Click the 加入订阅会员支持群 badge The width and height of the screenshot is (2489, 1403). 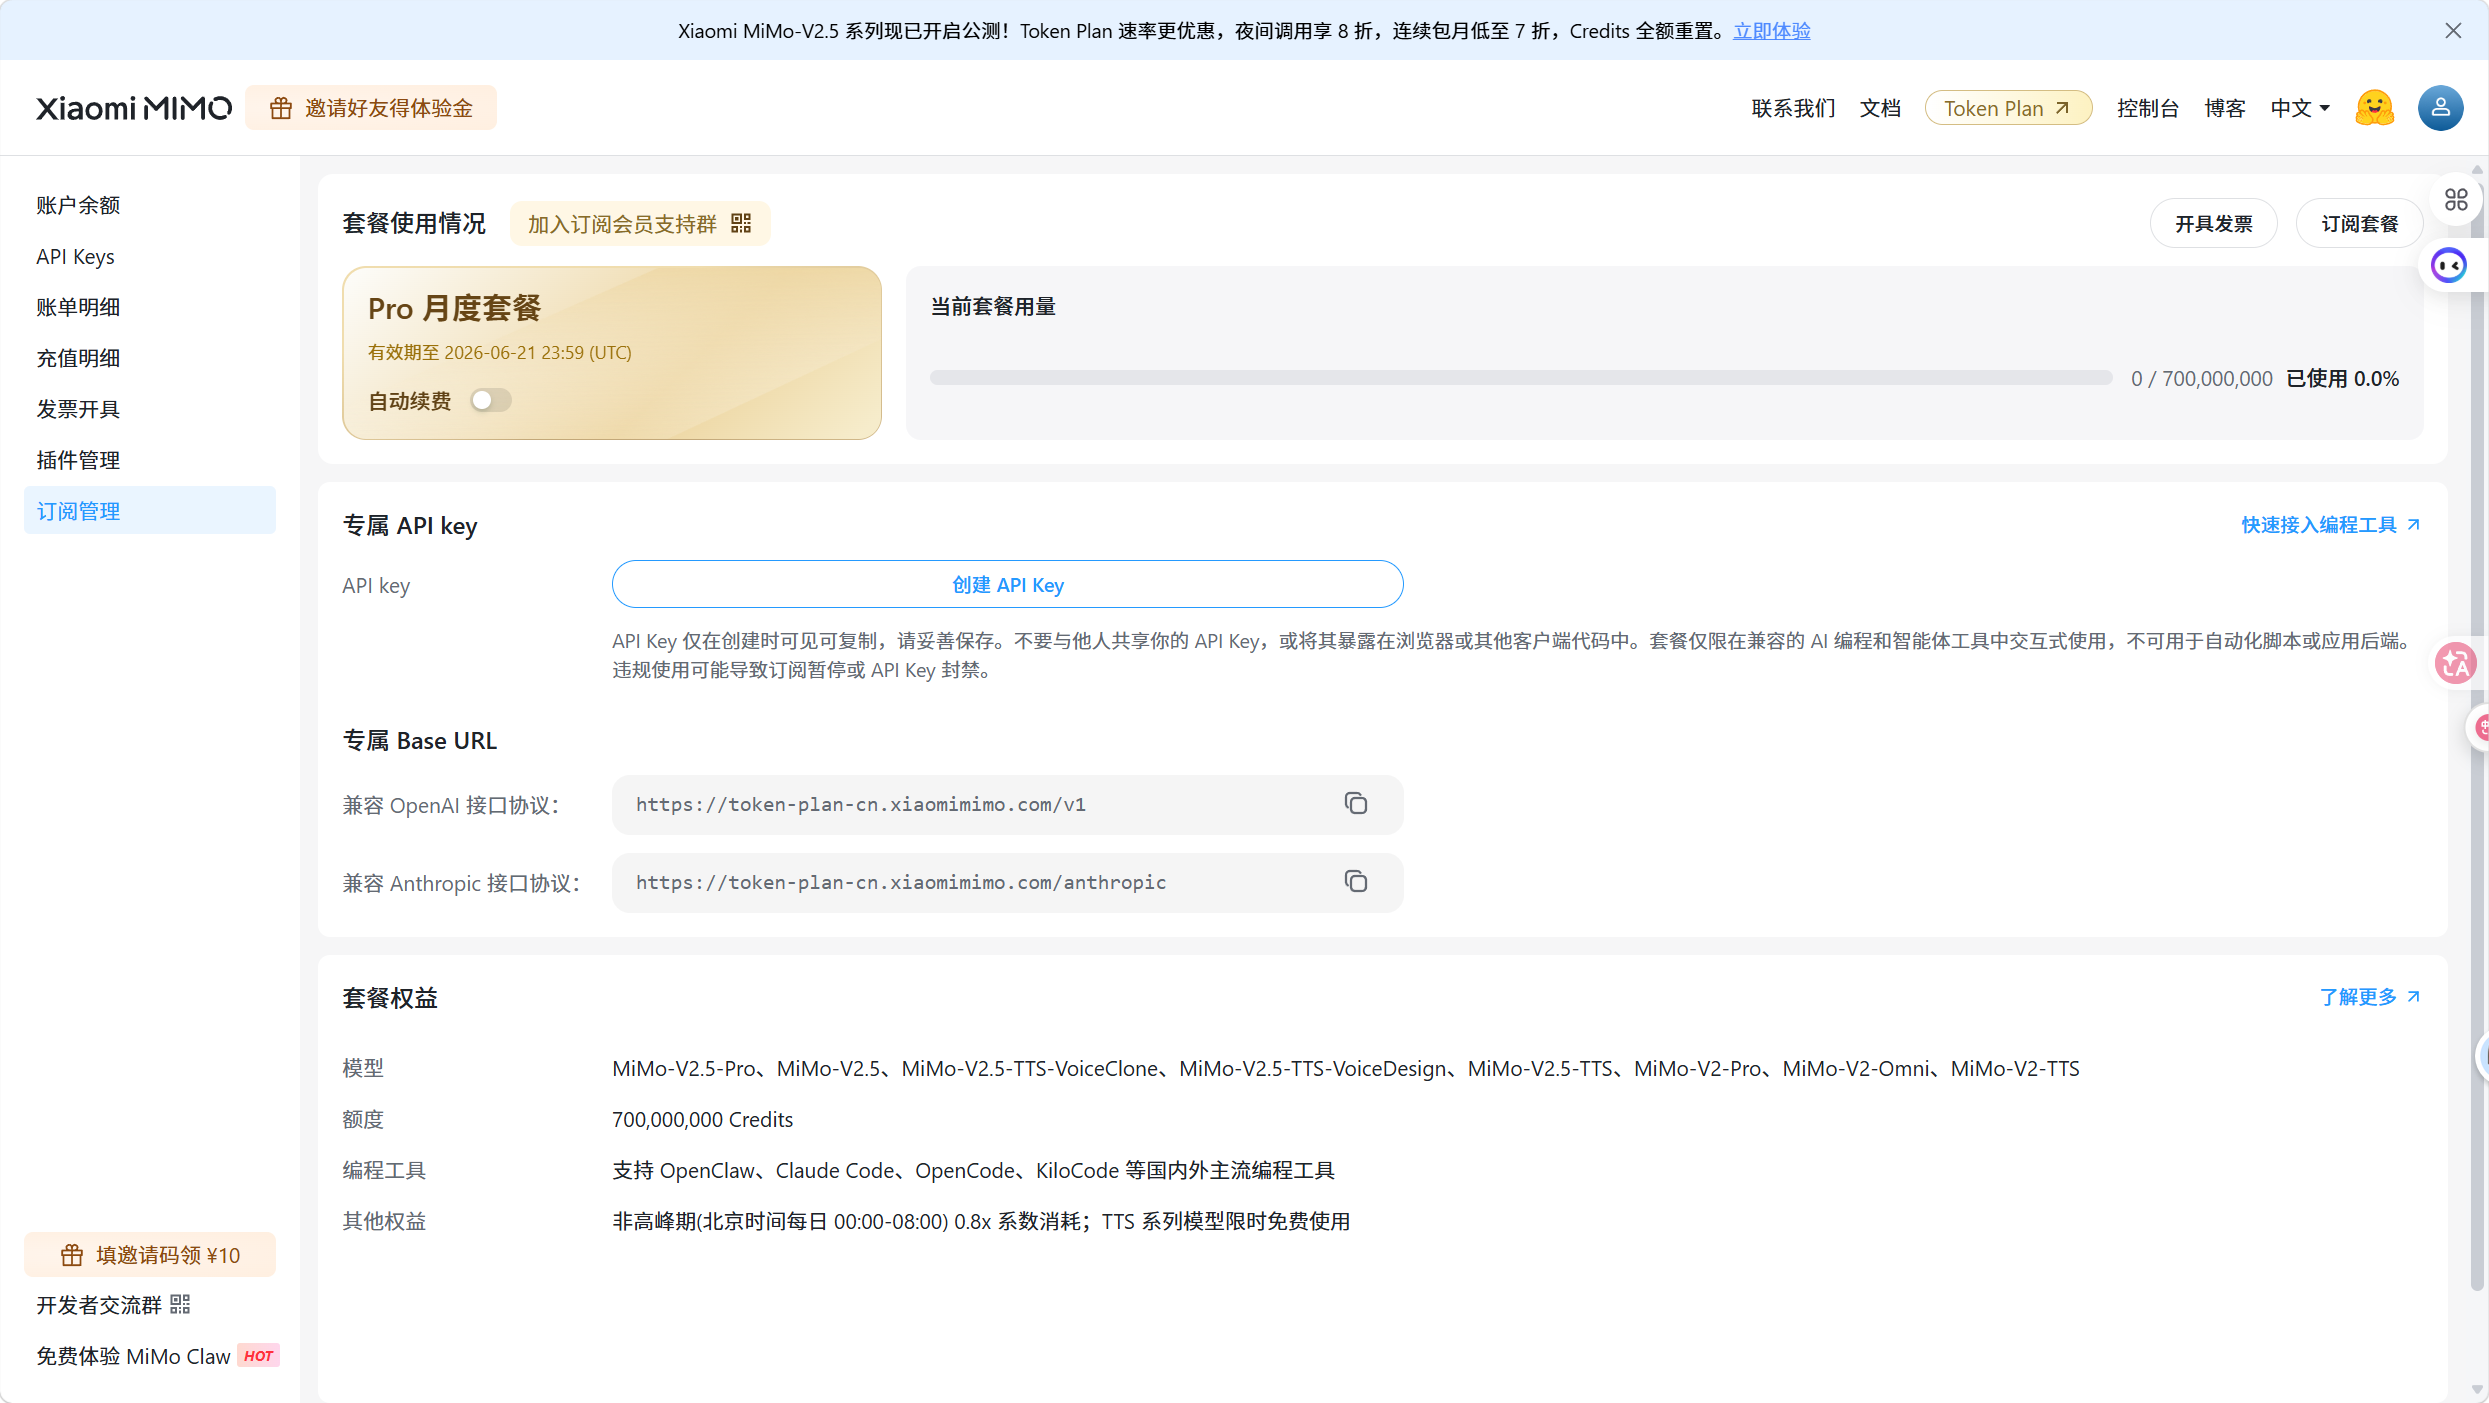pyautogui.click(x=640, y=223)
